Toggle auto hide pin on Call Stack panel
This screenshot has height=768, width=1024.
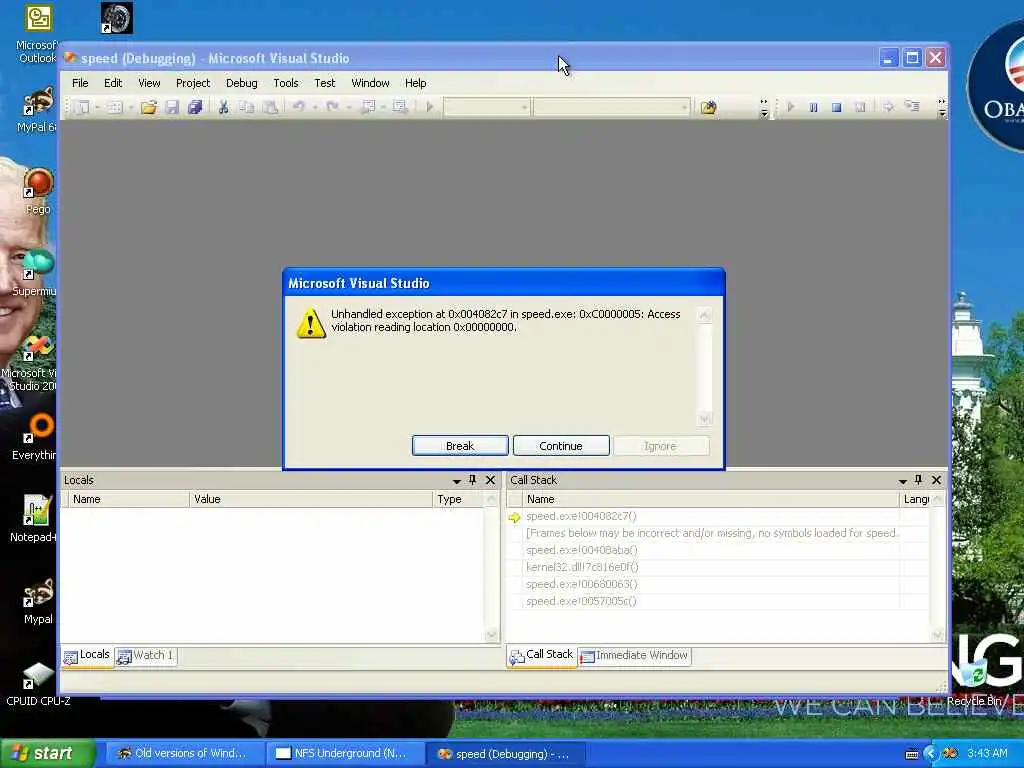(919, 480)
